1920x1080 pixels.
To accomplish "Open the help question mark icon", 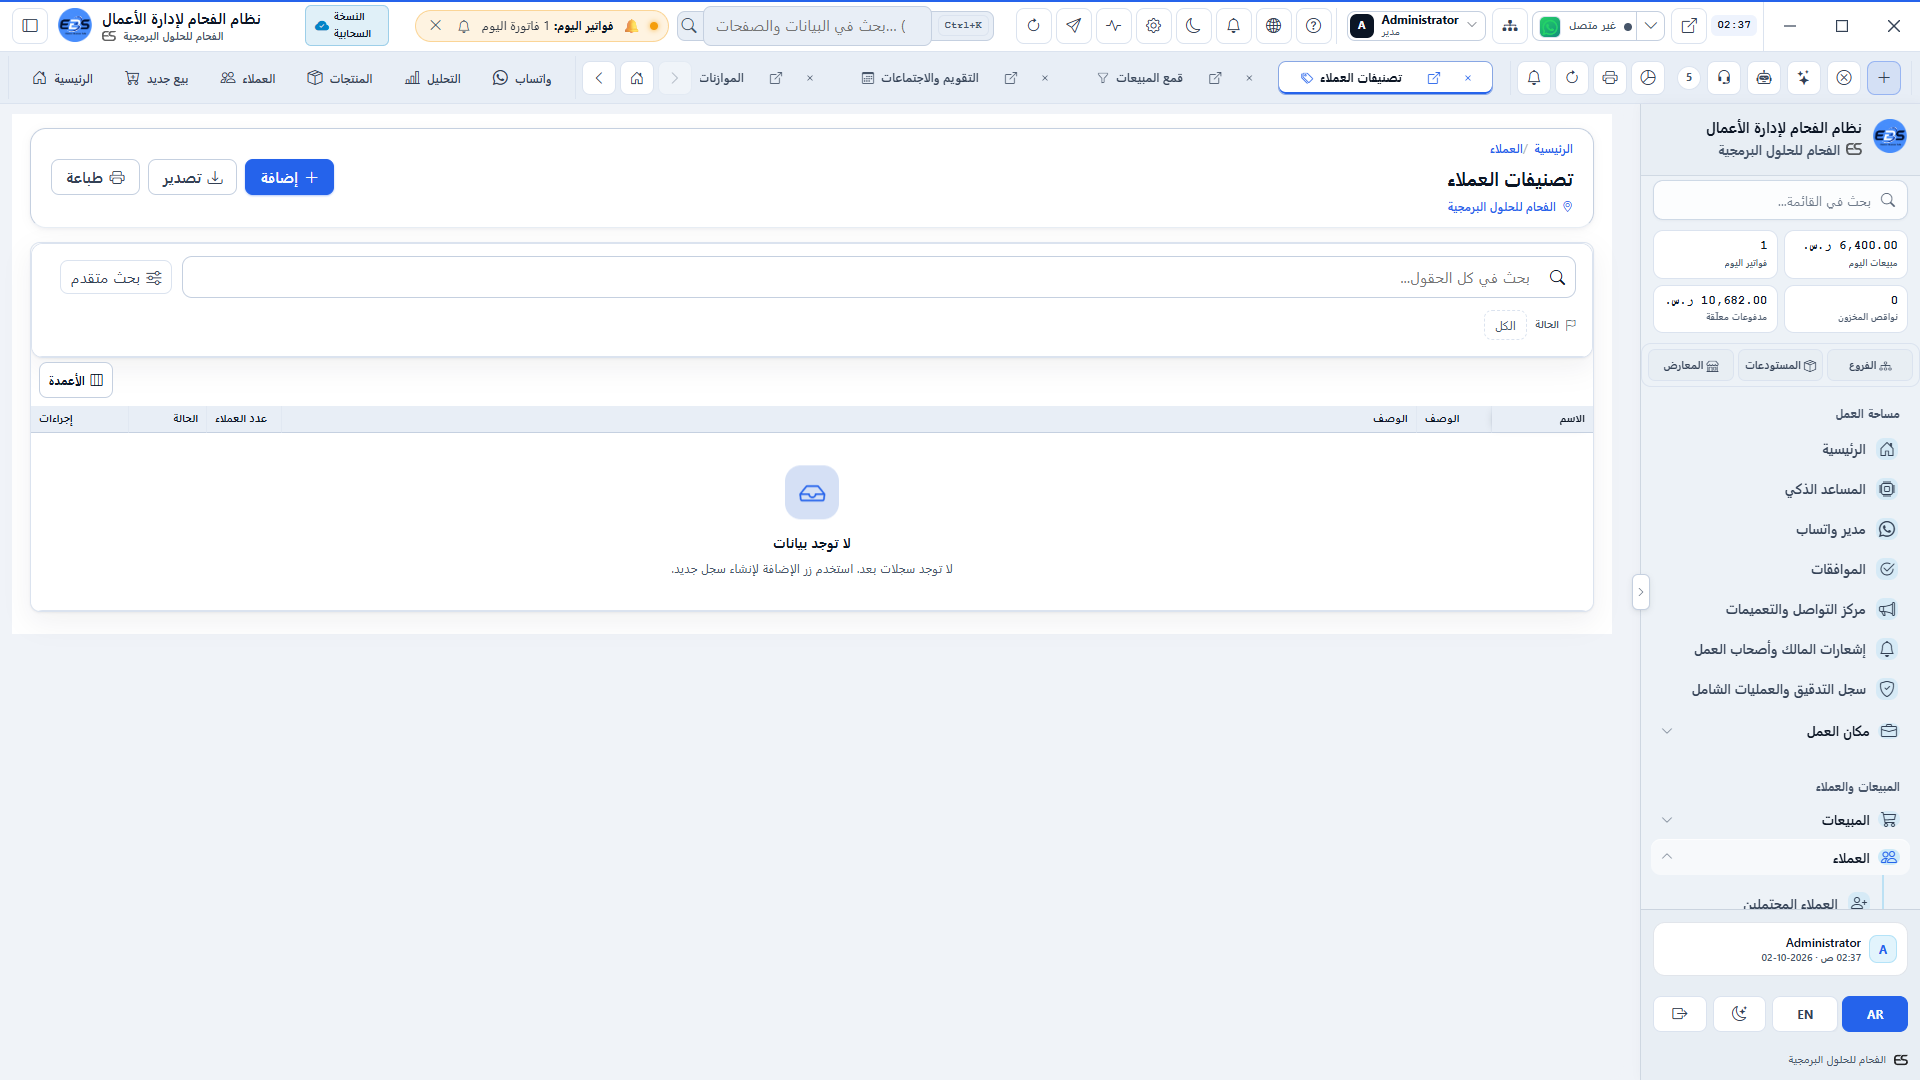I will point(1313,26).
